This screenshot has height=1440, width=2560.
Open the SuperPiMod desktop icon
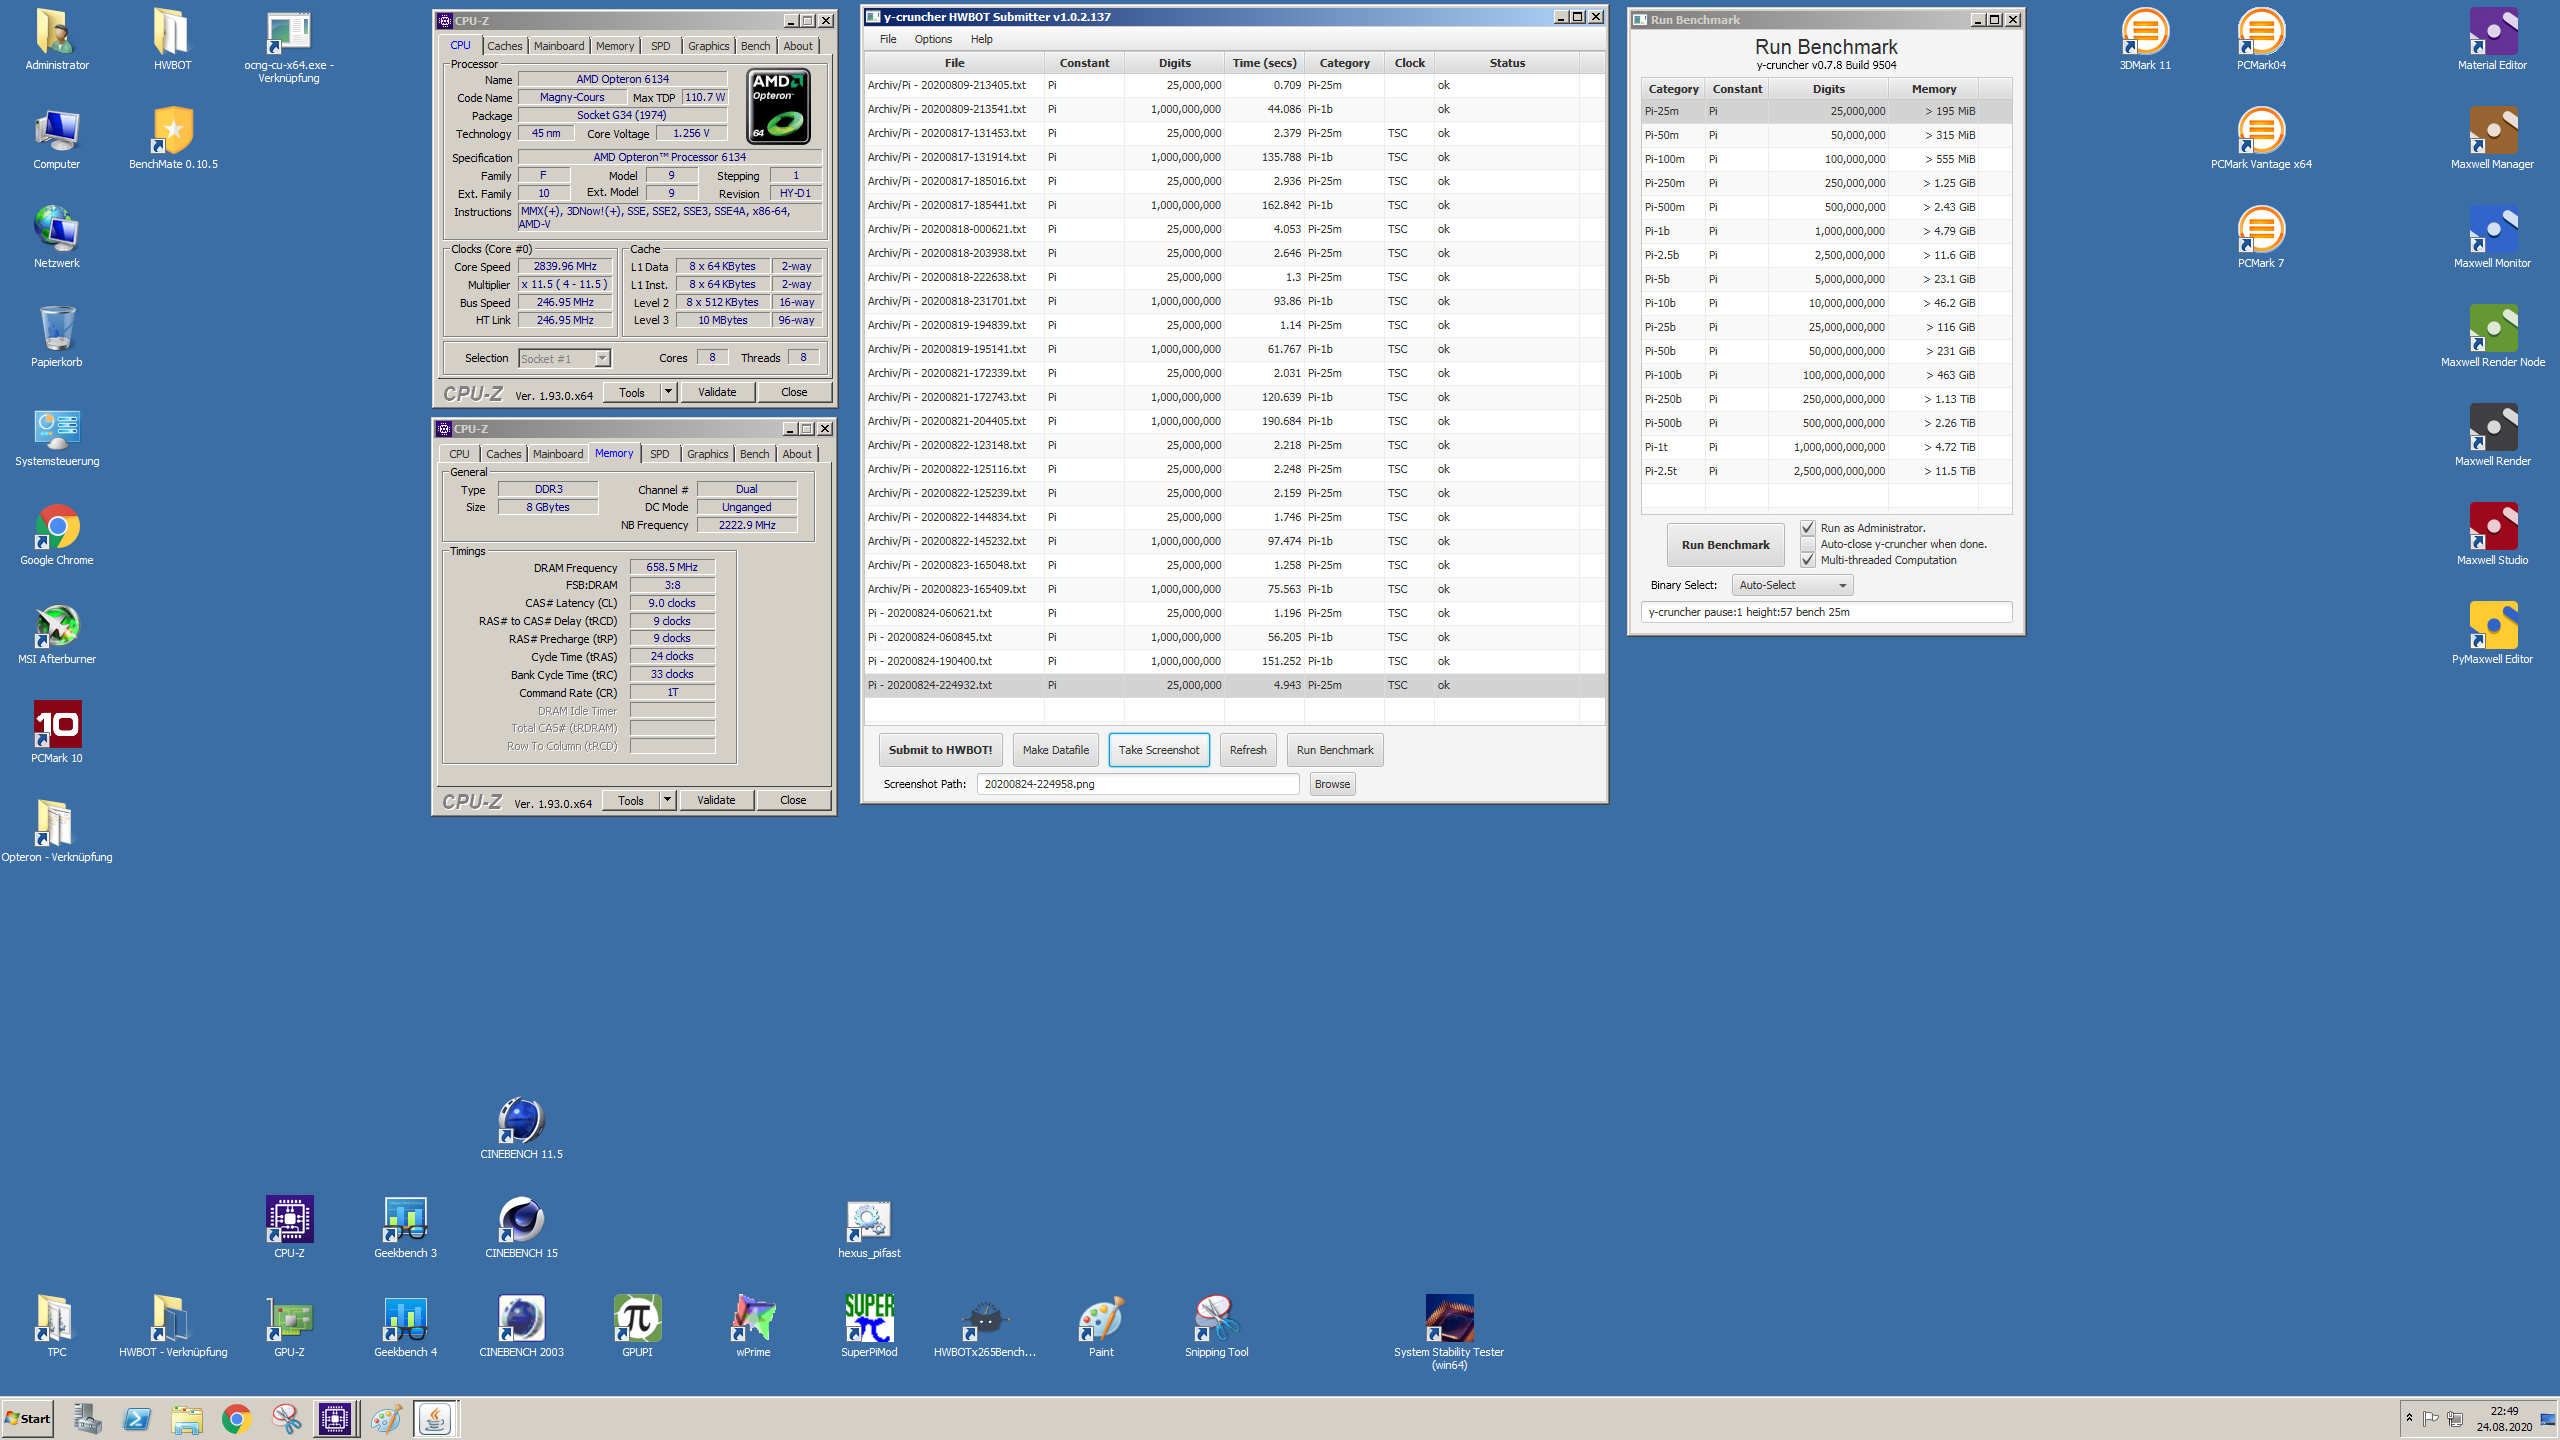point(869,1326)
